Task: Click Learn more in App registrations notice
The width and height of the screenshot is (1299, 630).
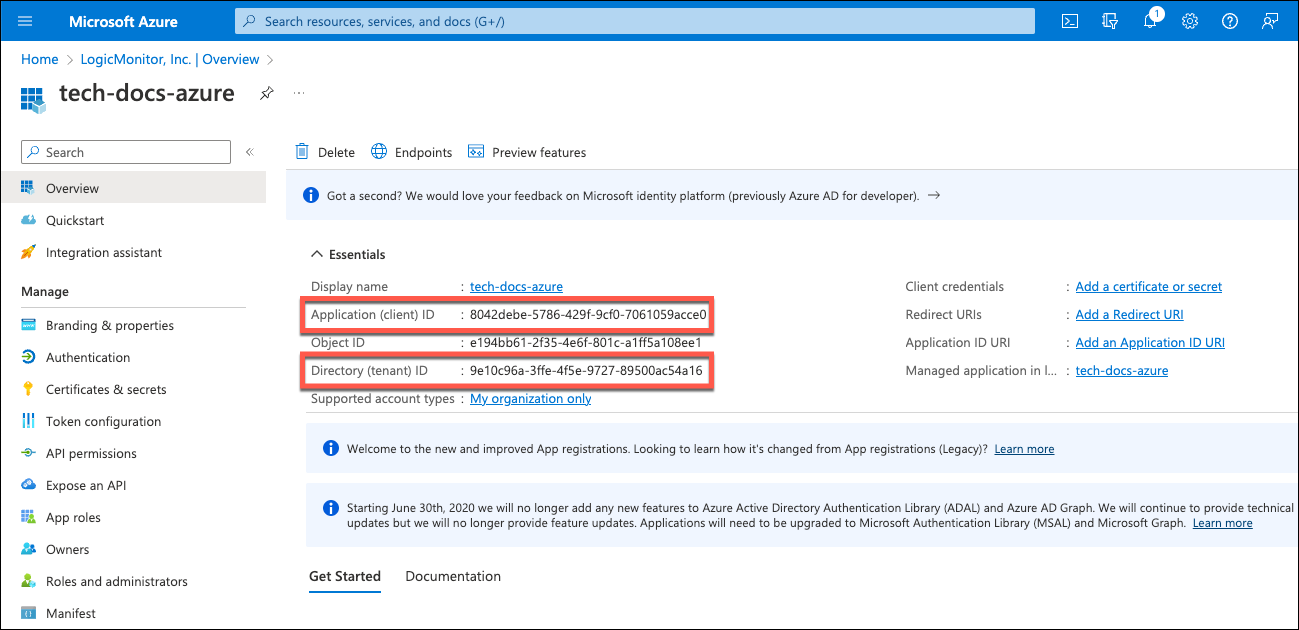Action: point(1024,449)
